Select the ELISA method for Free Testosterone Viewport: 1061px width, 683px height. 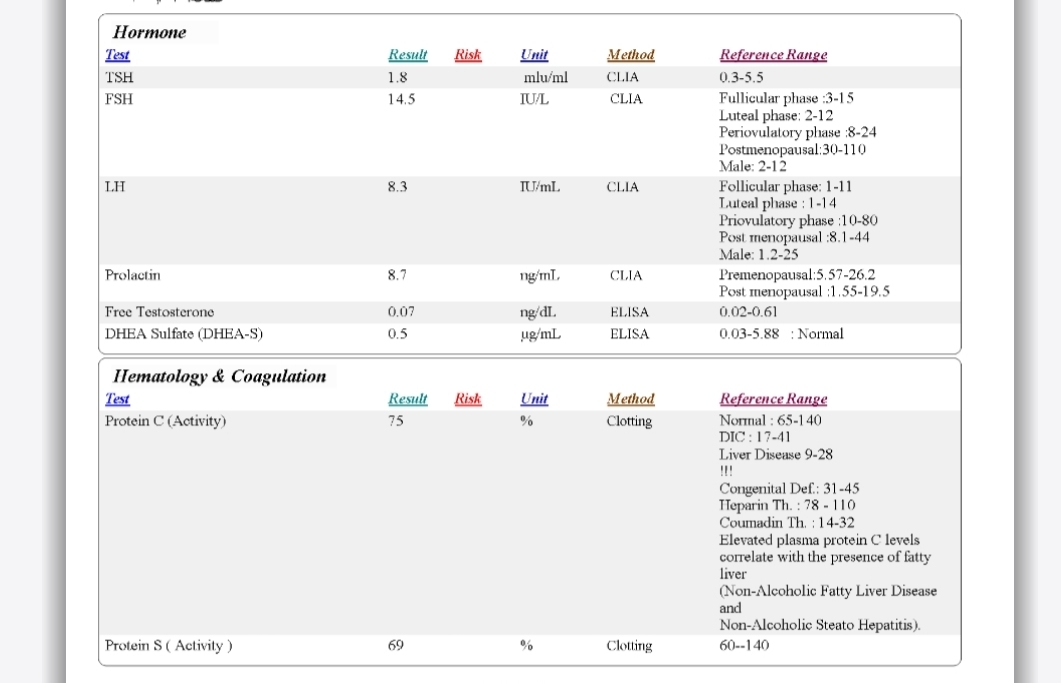(x=629, y=312)
